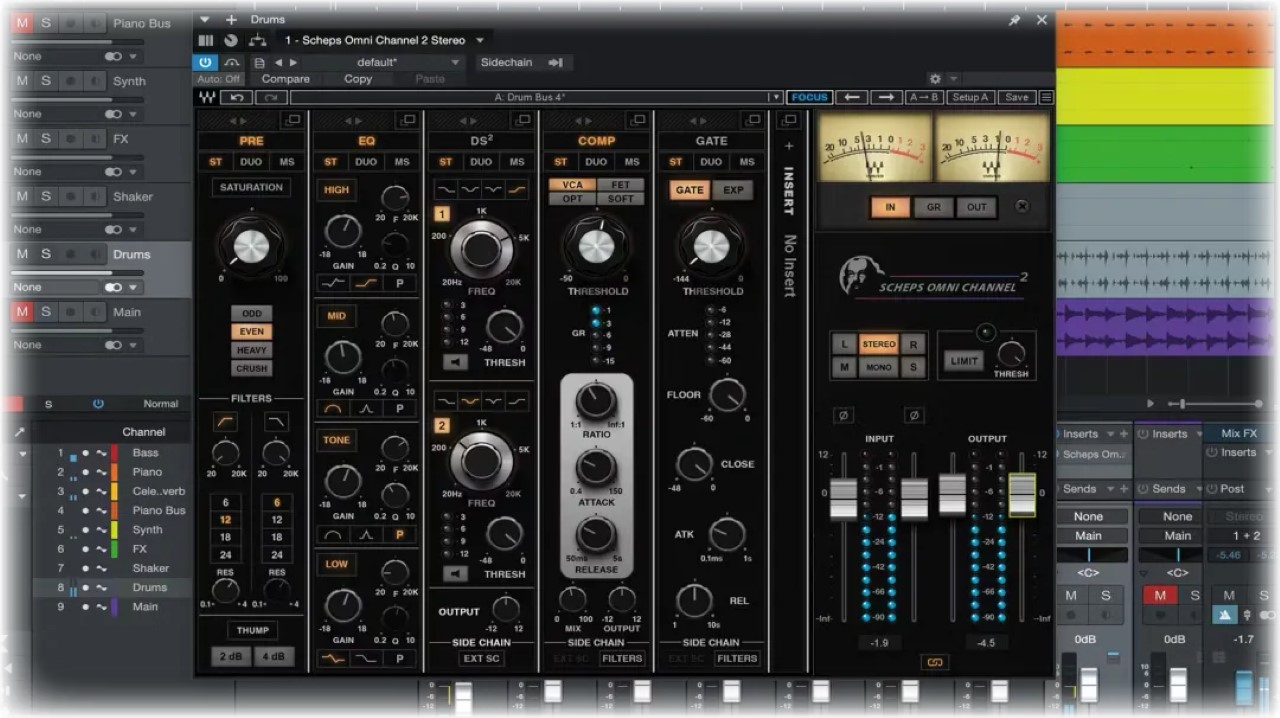1280x718 pixels.
Task: Open the plugin slot dropdown for Scheps Omni Channel
Action: point(480,40)
